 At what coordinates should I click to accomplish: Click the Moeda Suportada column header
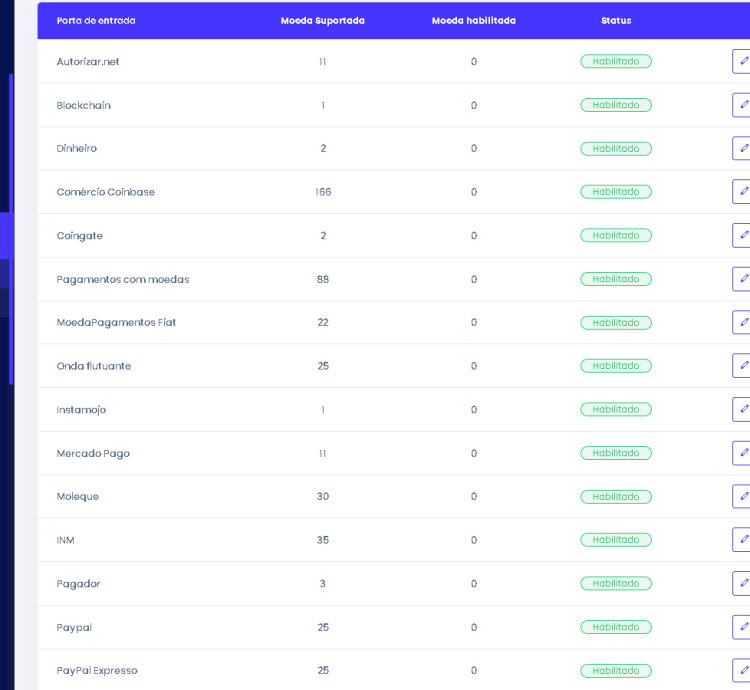pyautogui.click(x=322, y=21)
